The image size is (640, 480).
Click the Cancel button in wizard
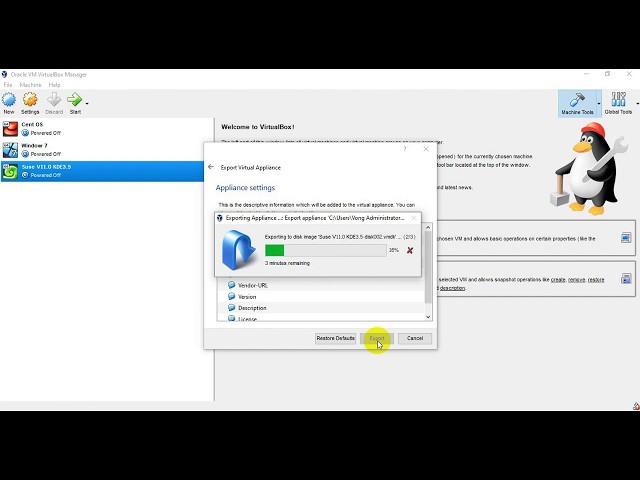point(415,338)
